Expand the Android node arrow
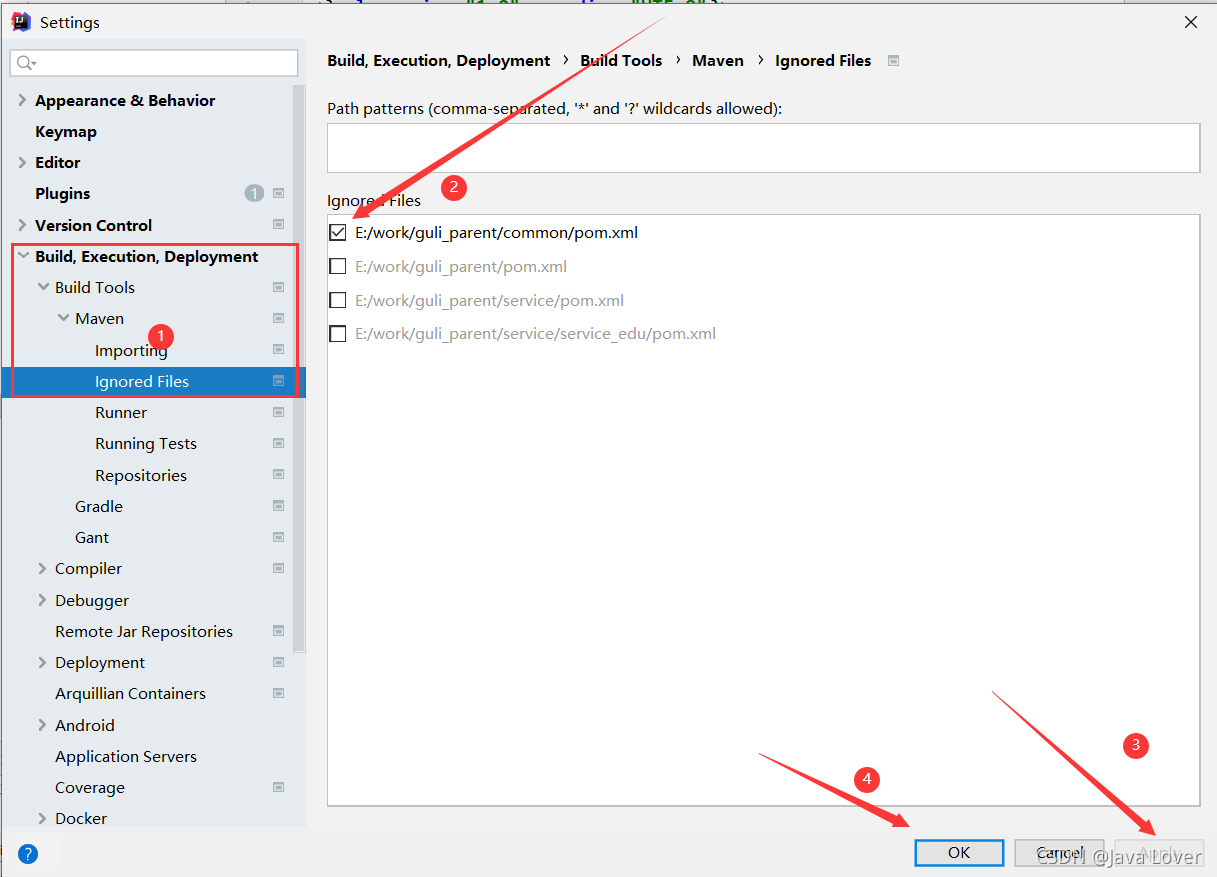 [x=42, y=725]
